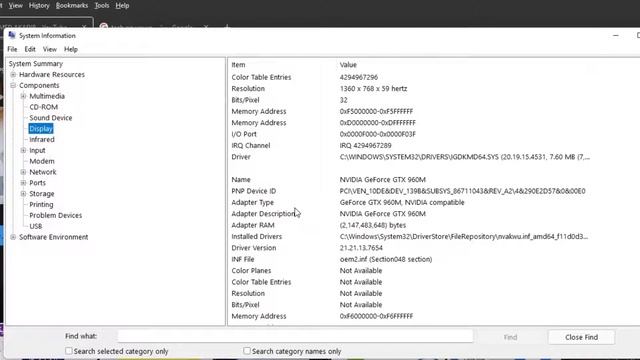Select the Infrared category
Image resolution: width=640 pixels, height=360 pixels.
pyautogui.click(x=42, y=140)
